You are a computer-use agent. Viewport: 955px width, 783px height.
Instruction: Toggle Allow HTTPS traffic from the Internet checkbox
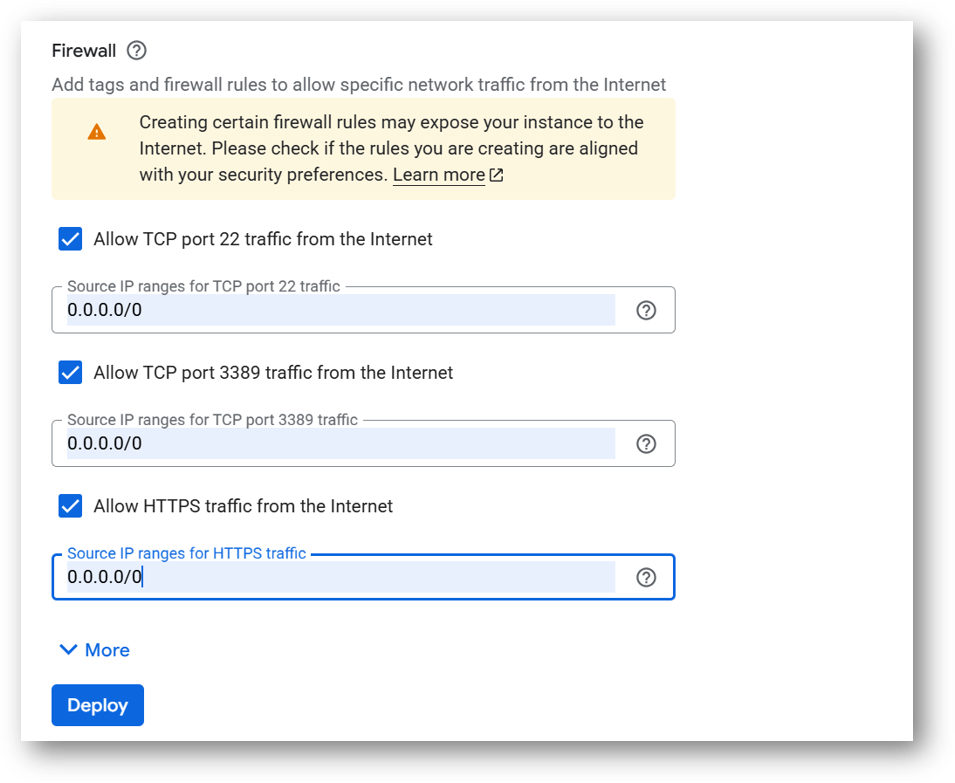(x=70, y=506)
